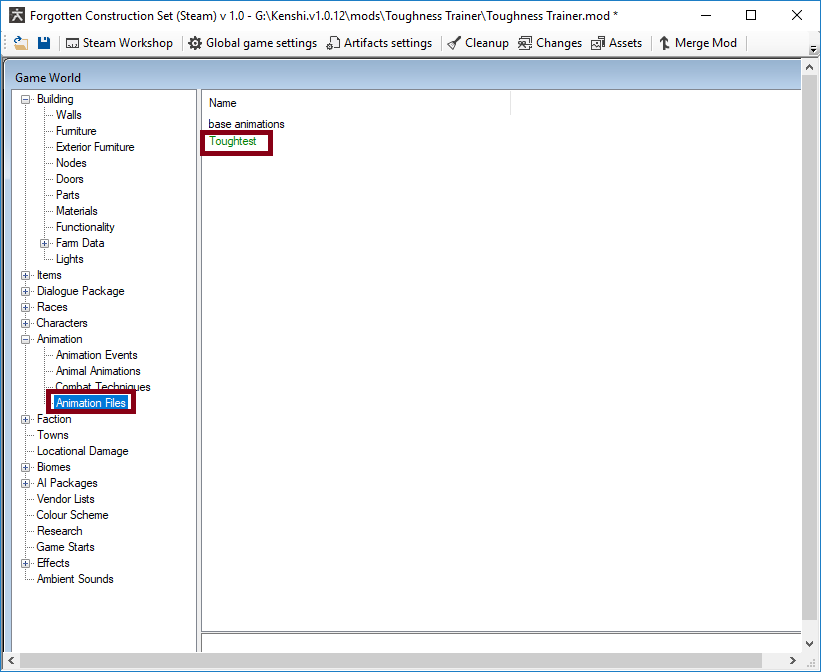This screenshot has height=672, width=821.
Task: Select Ambient Sounds tree item
Action: (75, 579)
